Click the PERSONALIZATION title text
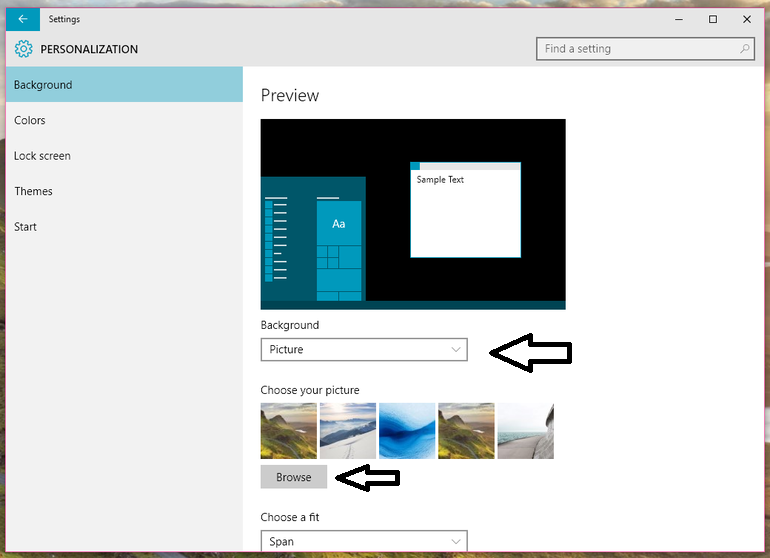This screenshot has height=558, width=770. click(x=89, y=49)
